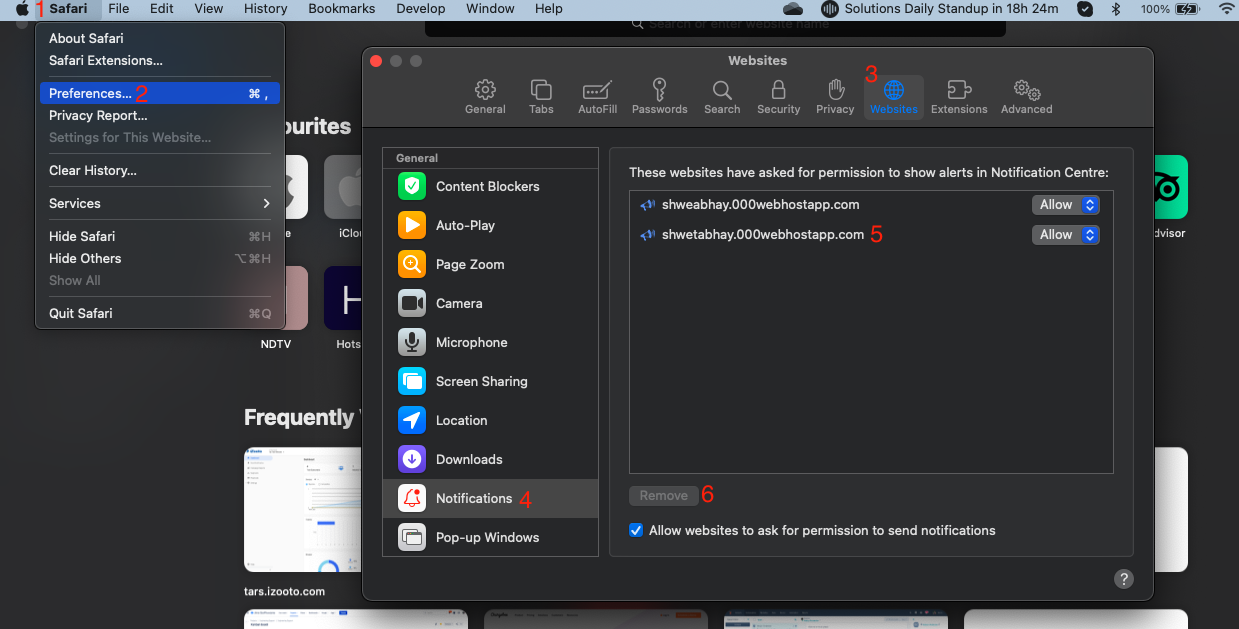This screenshot has width=1239, height=629.
Task: Open the Edit menu
Action: [x=161, y=9]
